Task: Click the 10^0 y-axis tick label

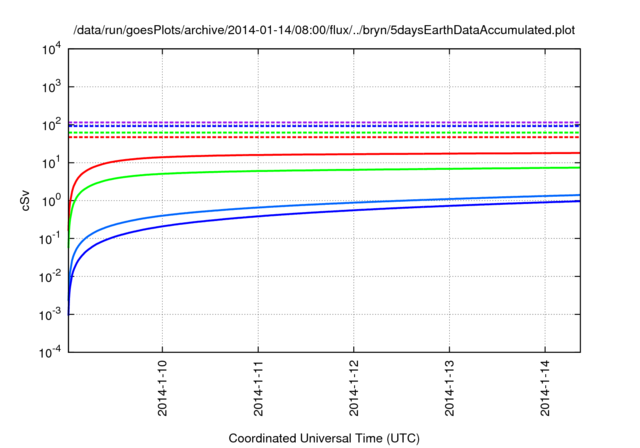Action: coord(52,200)
